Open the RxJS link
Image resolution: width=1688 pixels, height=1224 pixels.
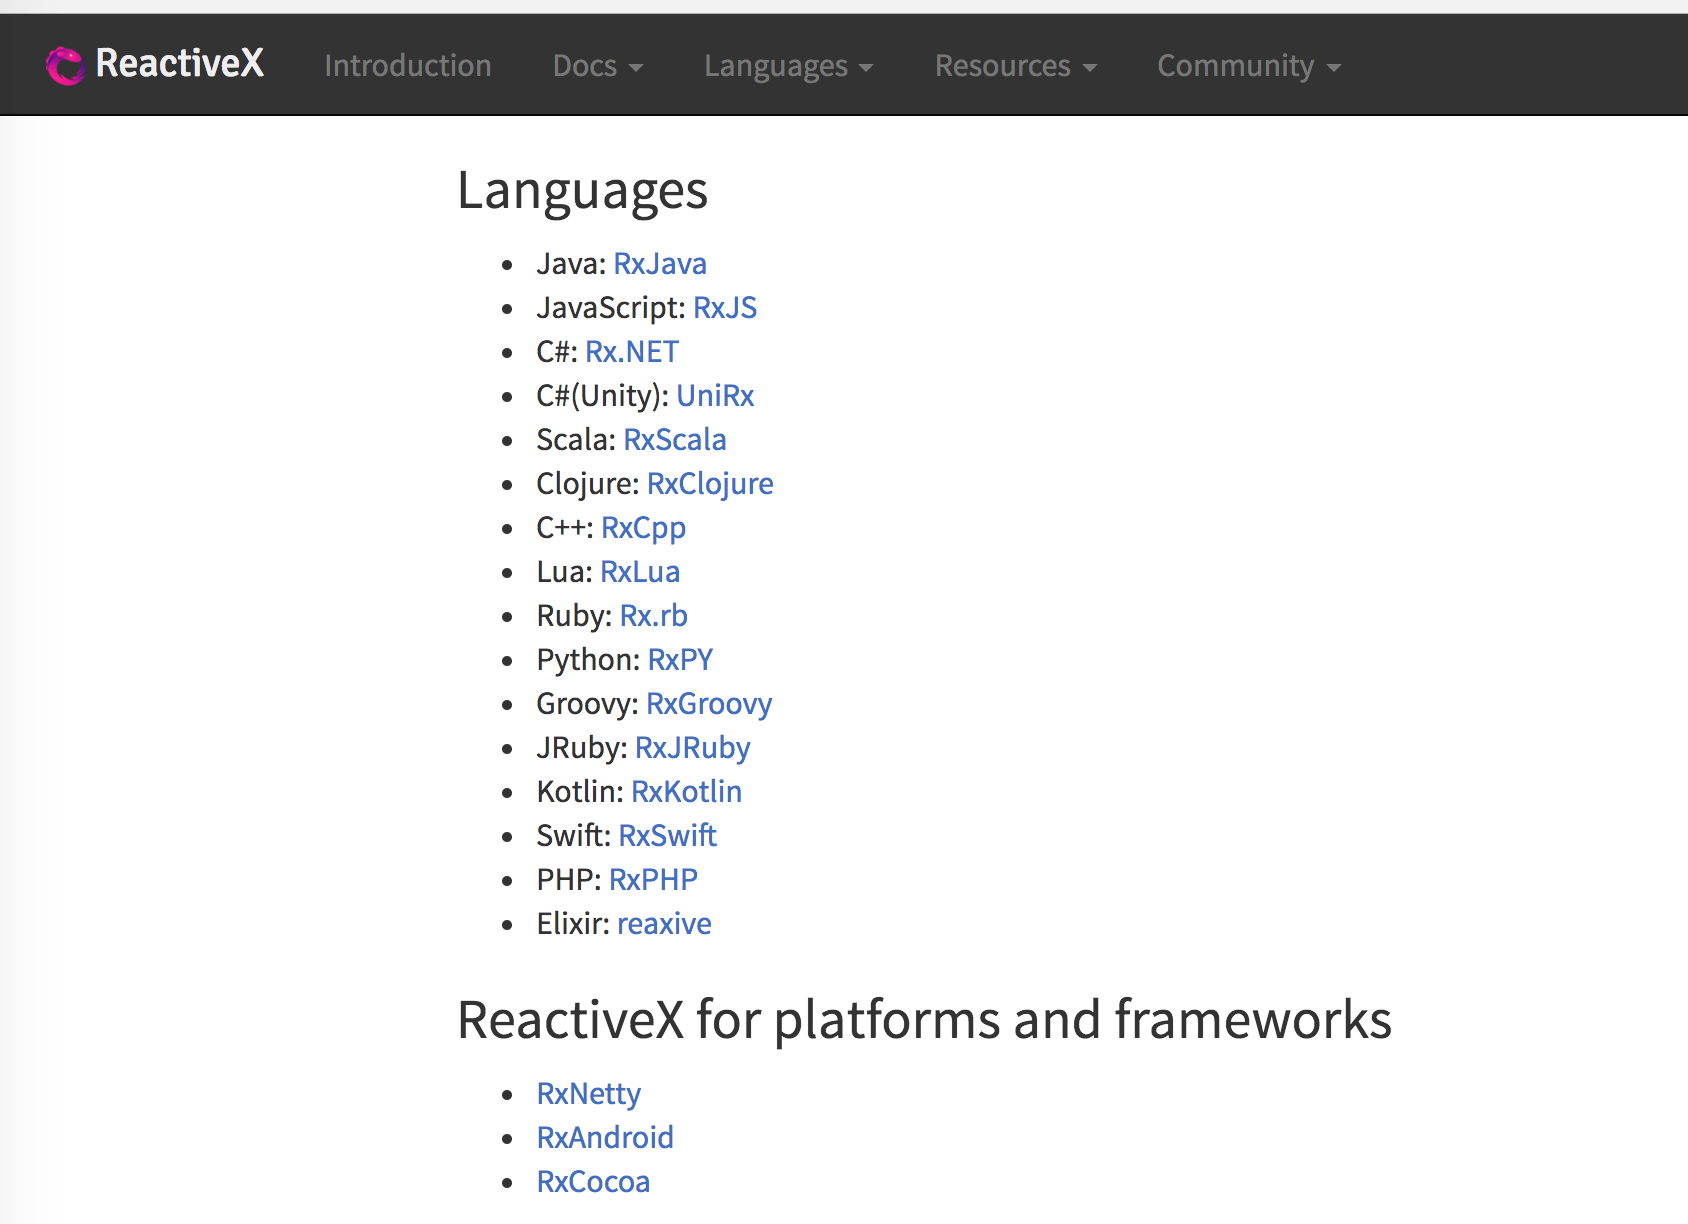pos(725,308)
